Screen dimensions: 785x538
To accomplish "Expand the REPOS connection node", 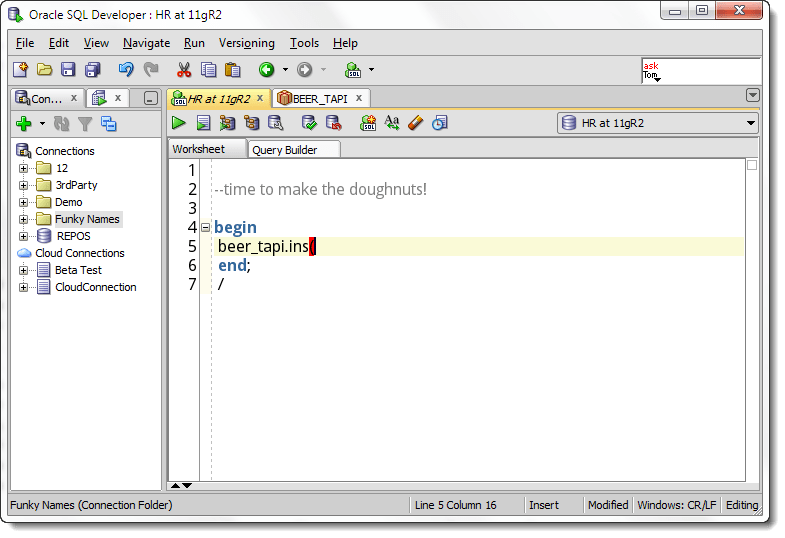I will tap(24, 236).
